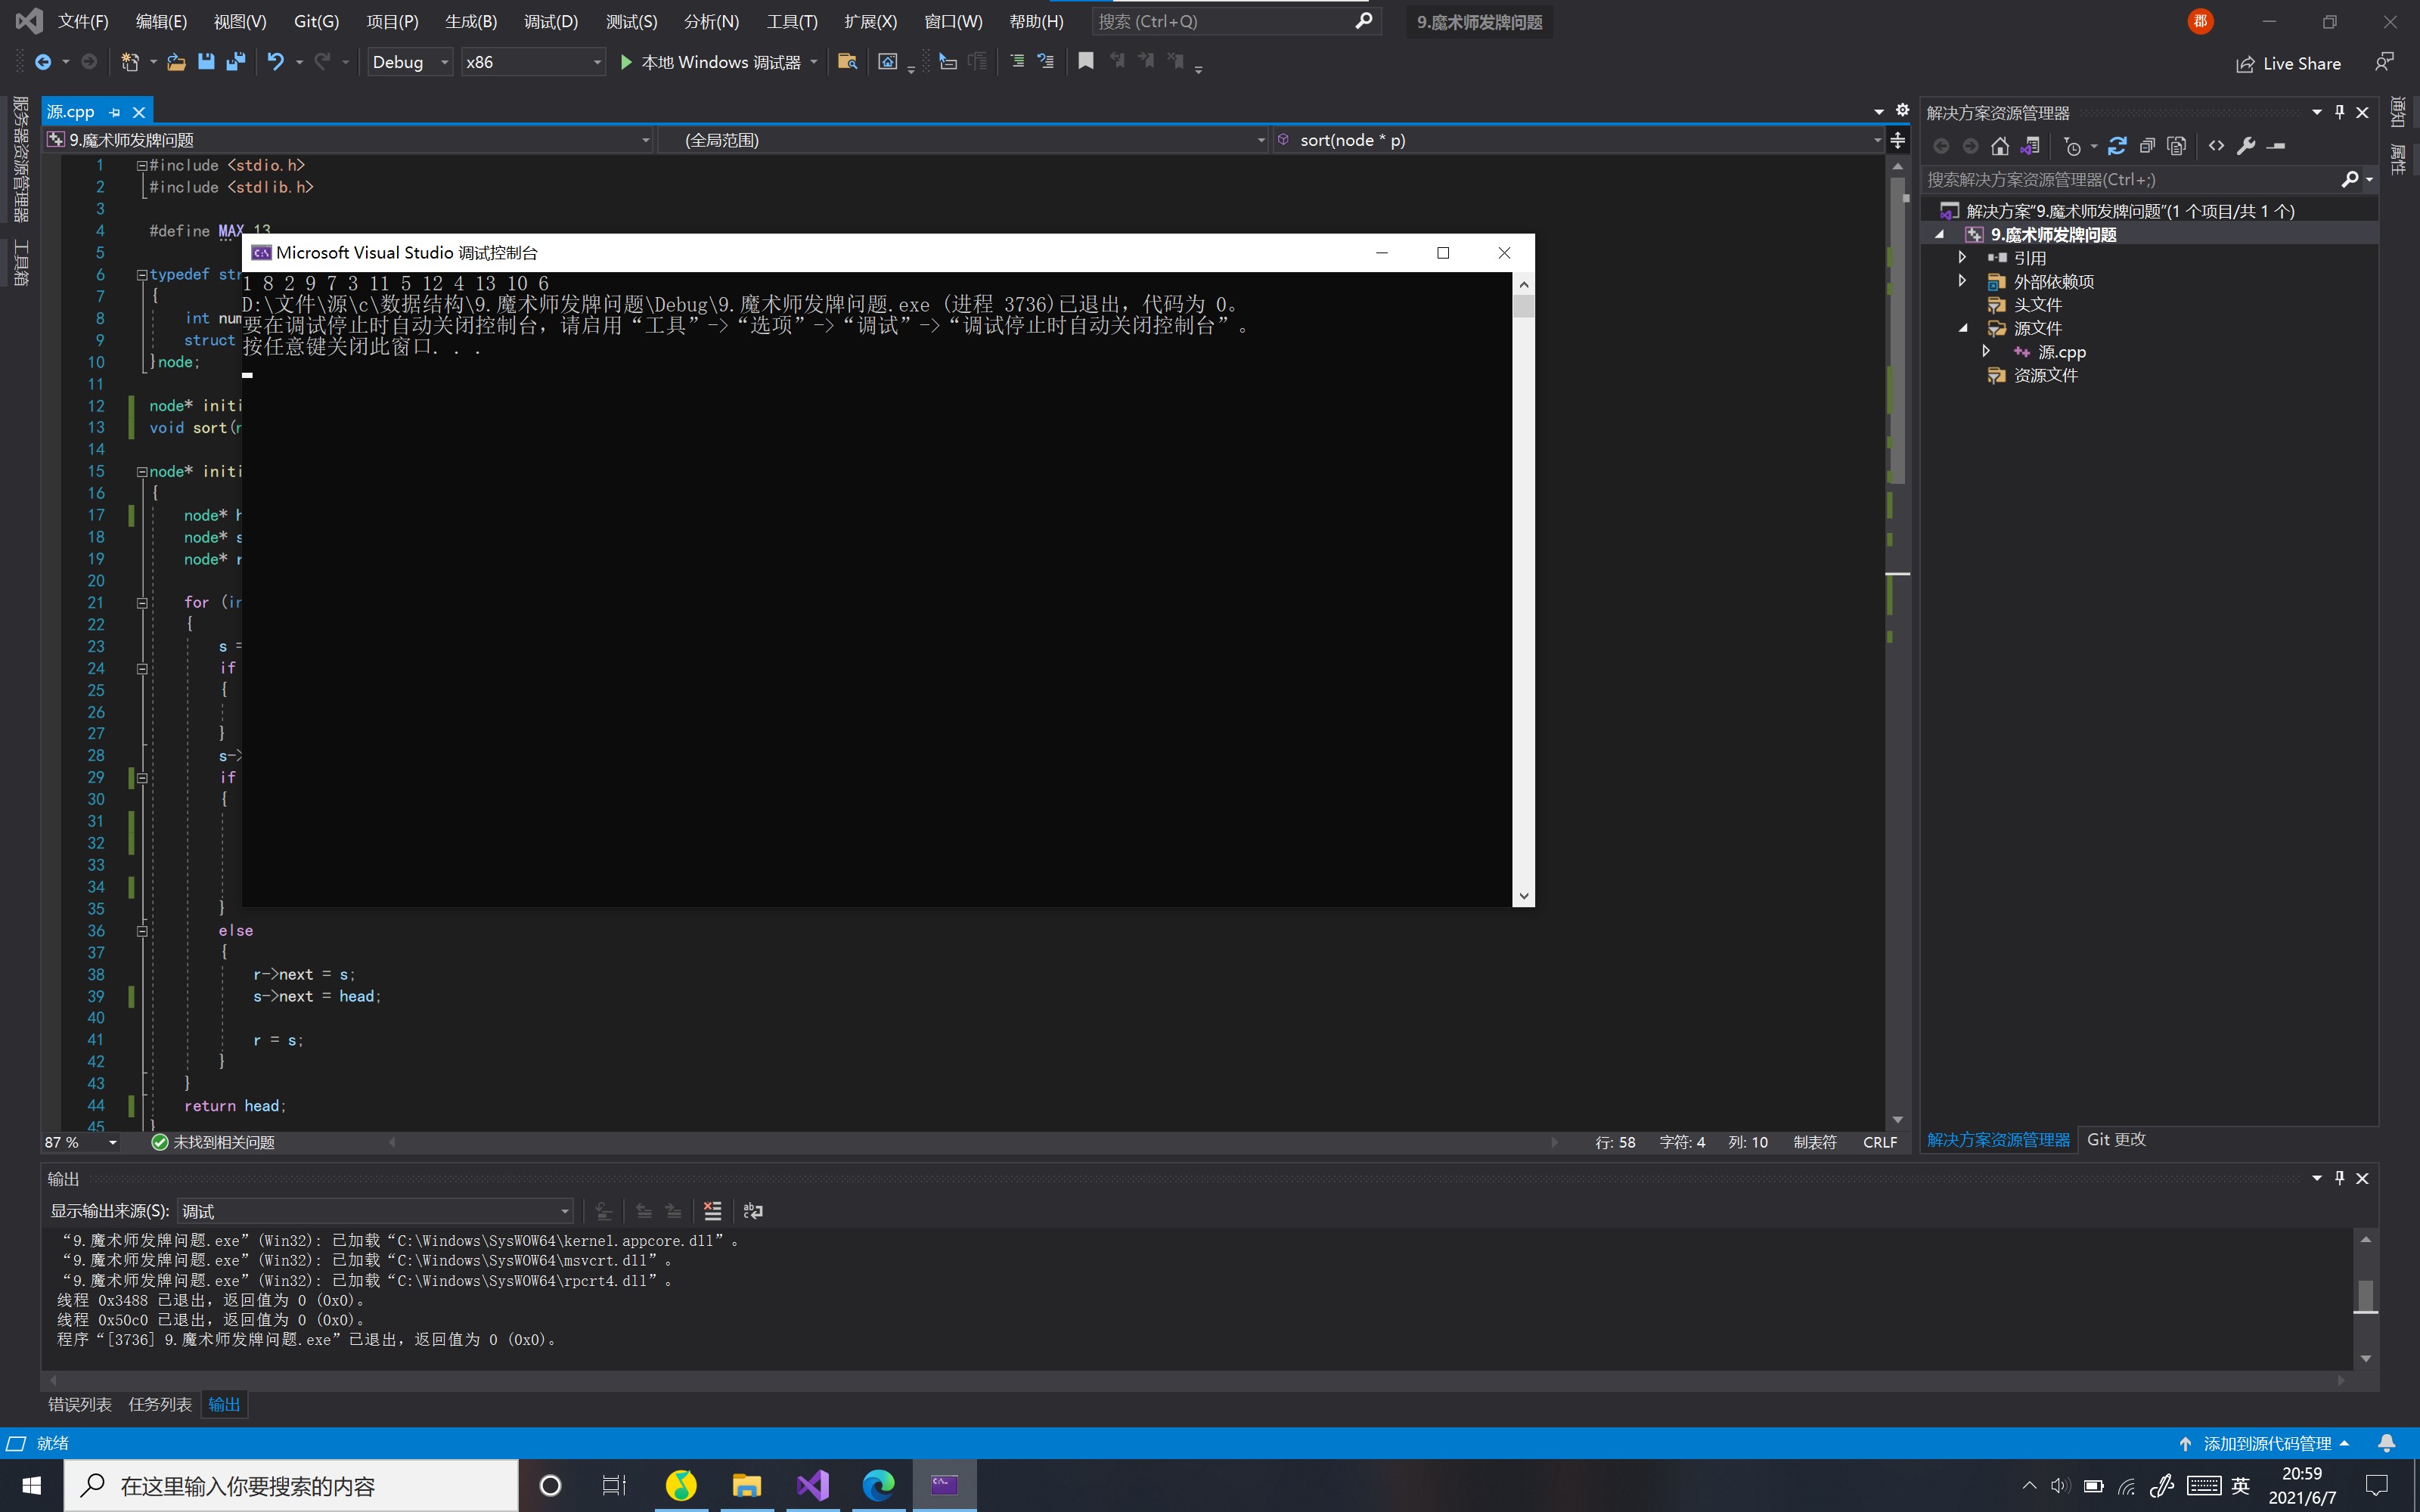Click the Save All icon in toolbar
The image size is (2420, 1512).
click(x=236, y=62)
